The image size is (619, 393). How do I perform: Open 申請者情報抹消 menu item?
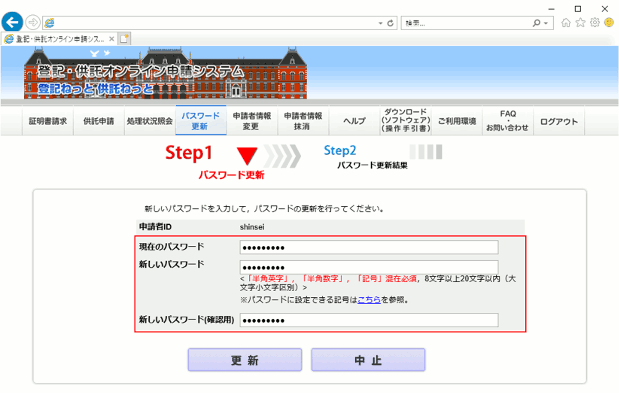[303, 121]
